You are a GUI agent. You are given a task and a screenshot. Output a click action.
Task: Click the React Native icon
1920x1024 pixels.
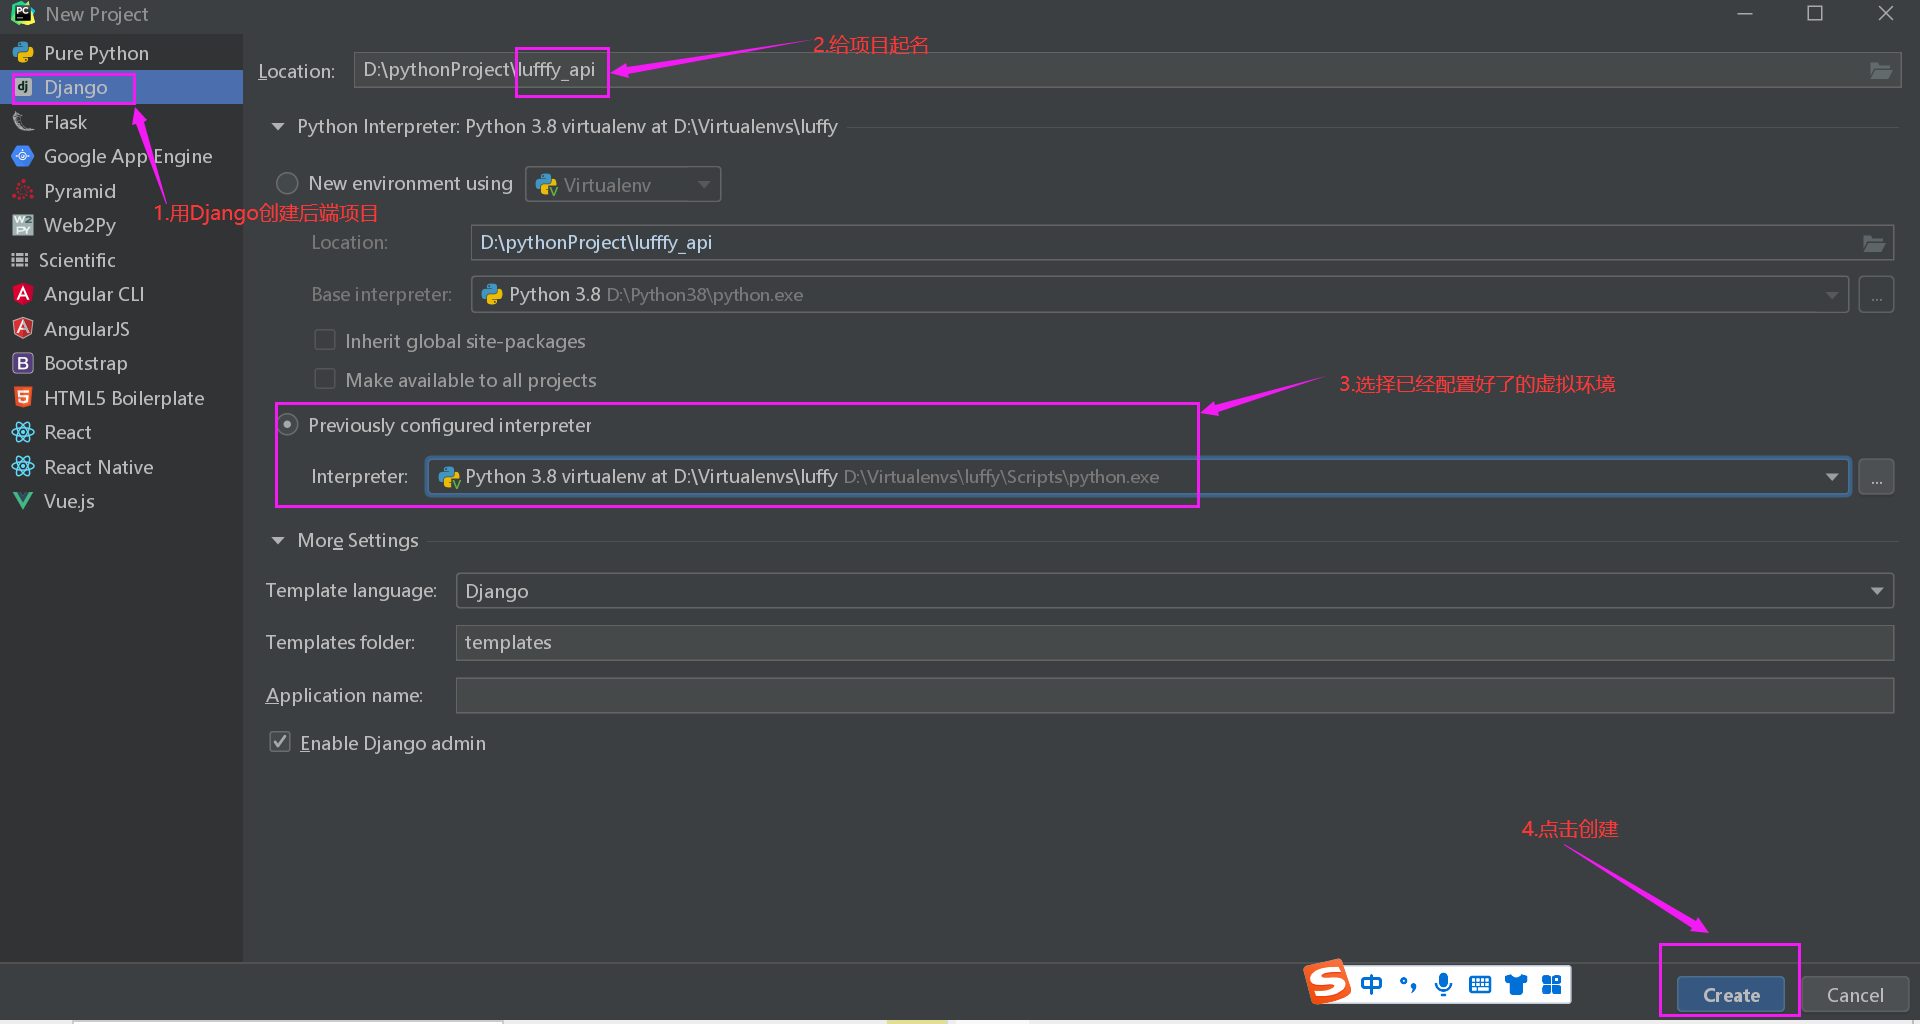point(23,467)
